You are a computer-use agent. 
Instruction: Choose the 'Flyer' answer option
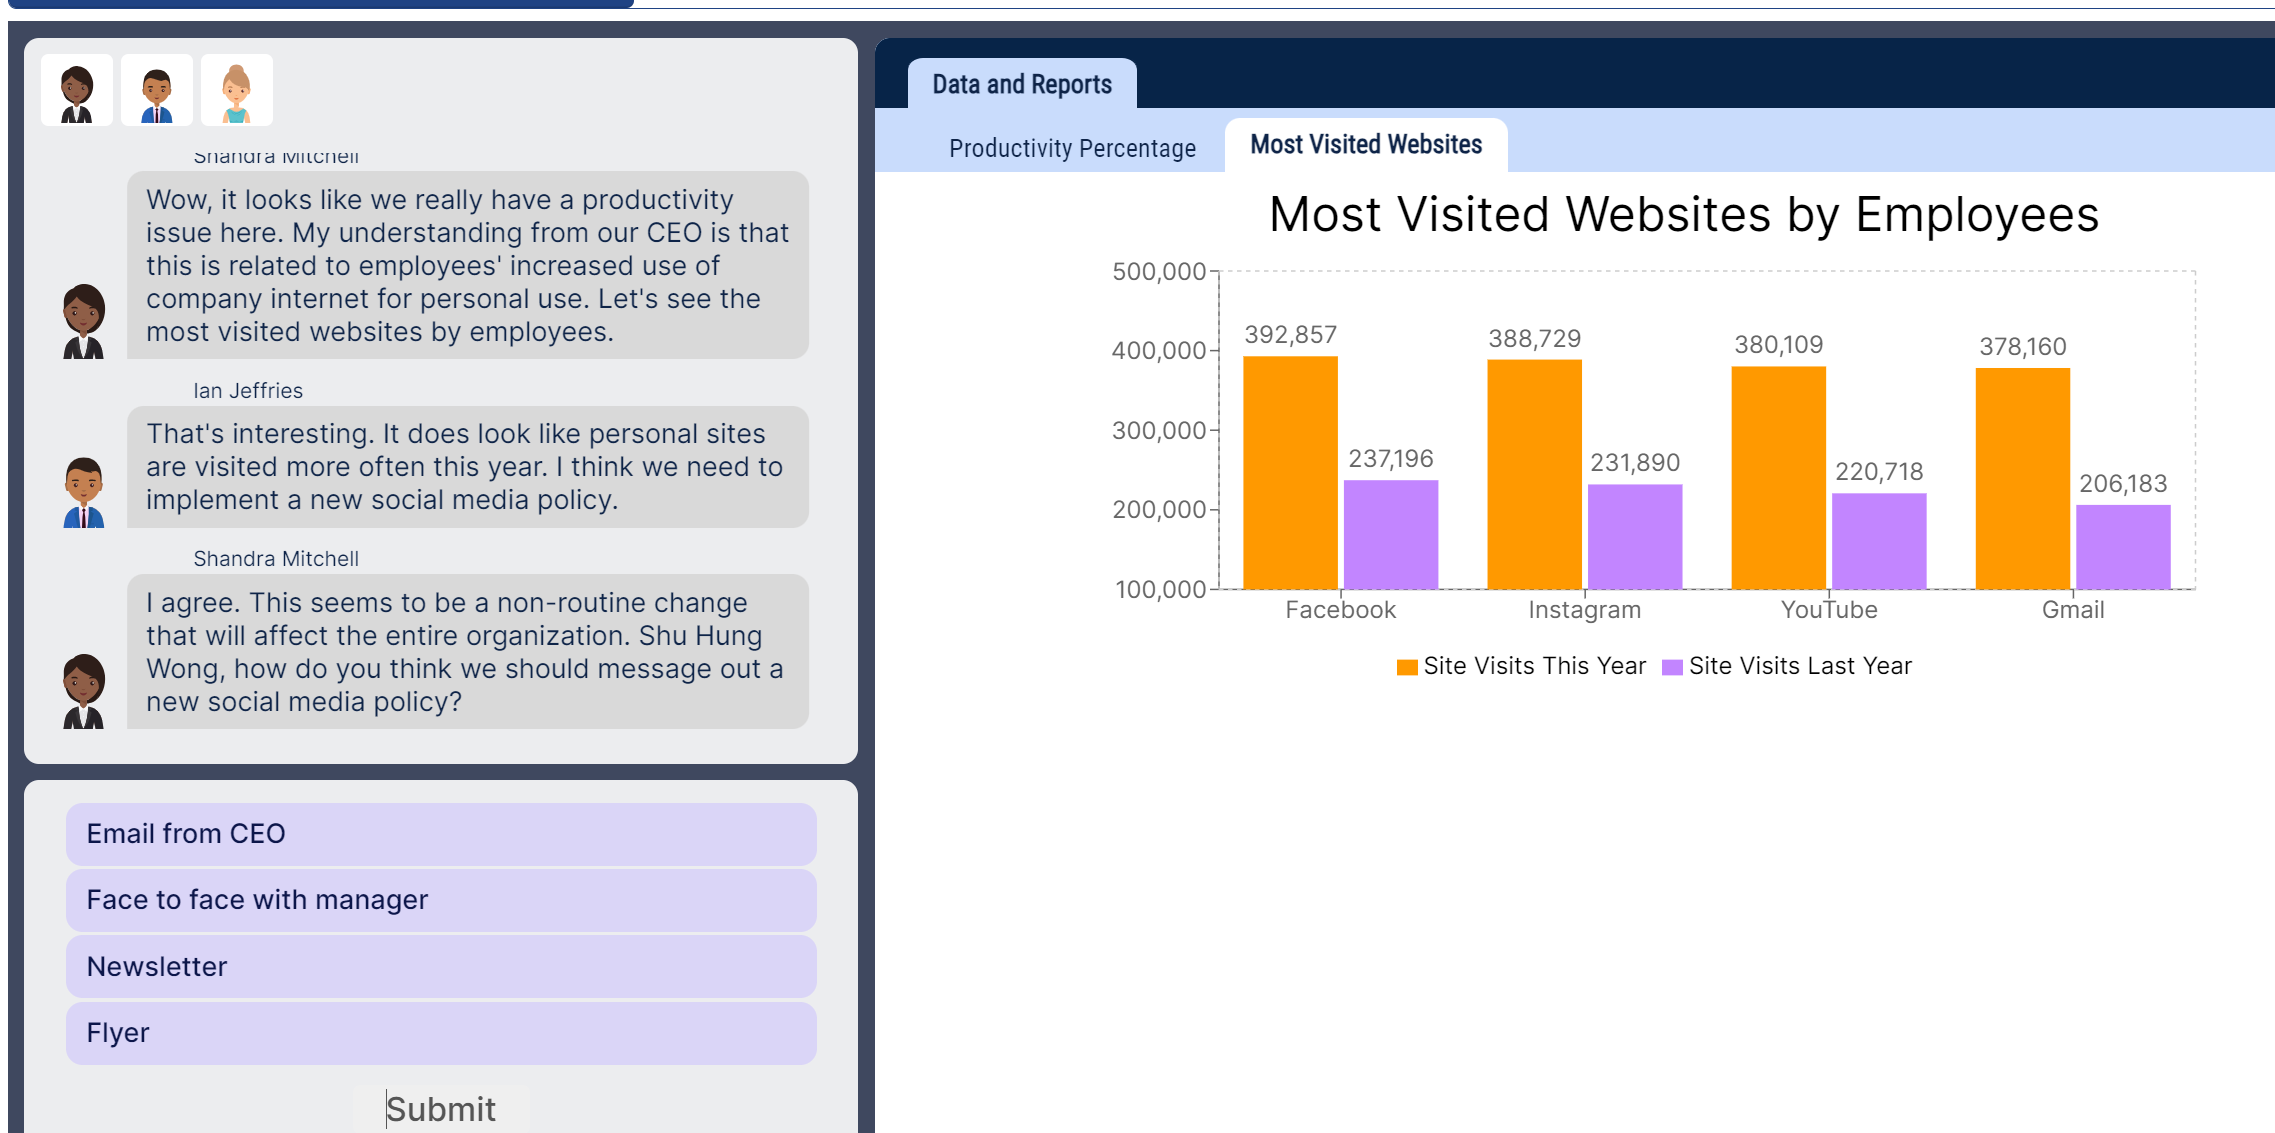coord(441,1033)
